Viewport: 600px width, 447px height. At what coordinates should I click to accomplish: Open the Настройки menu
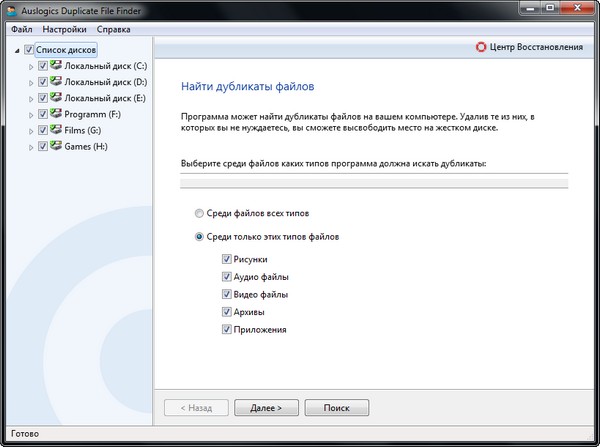pos(64,29)
